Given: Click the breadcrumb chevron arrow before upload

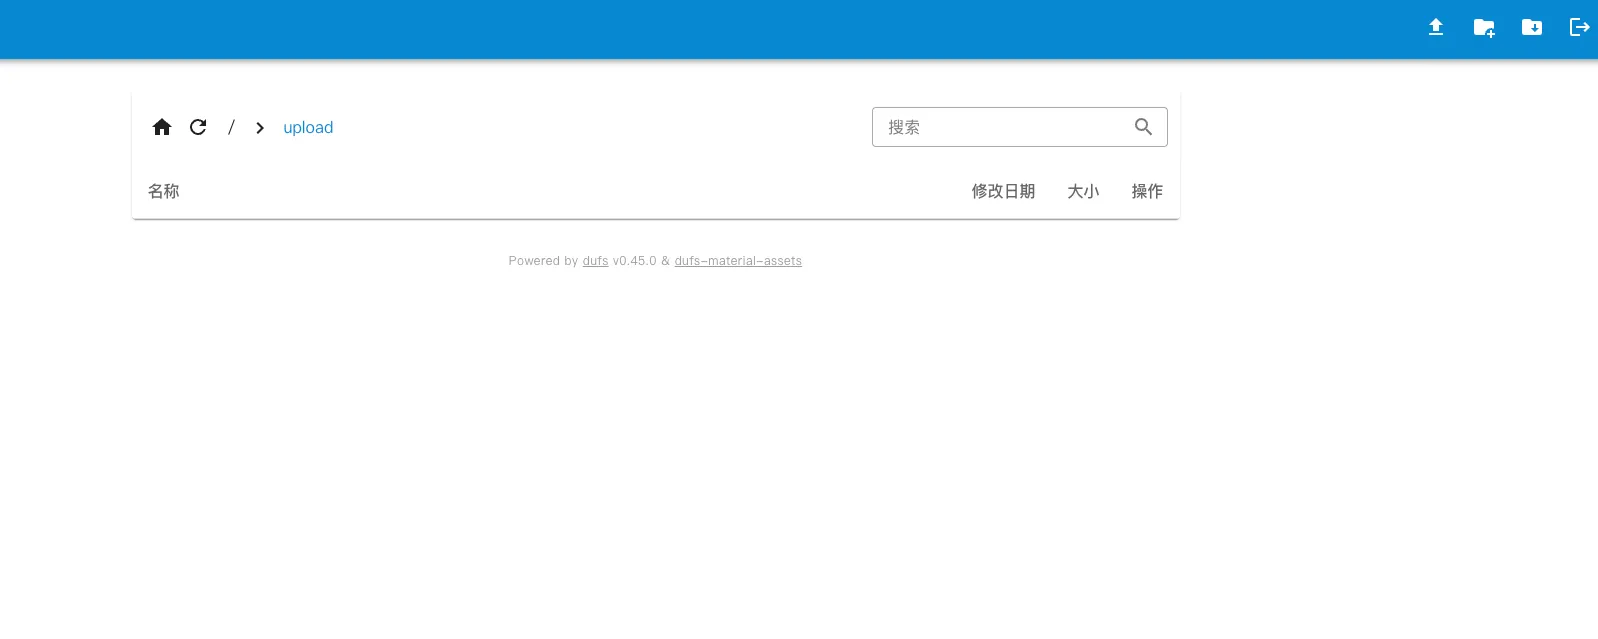Looking at the screenshot, I should tap(260, 128).
